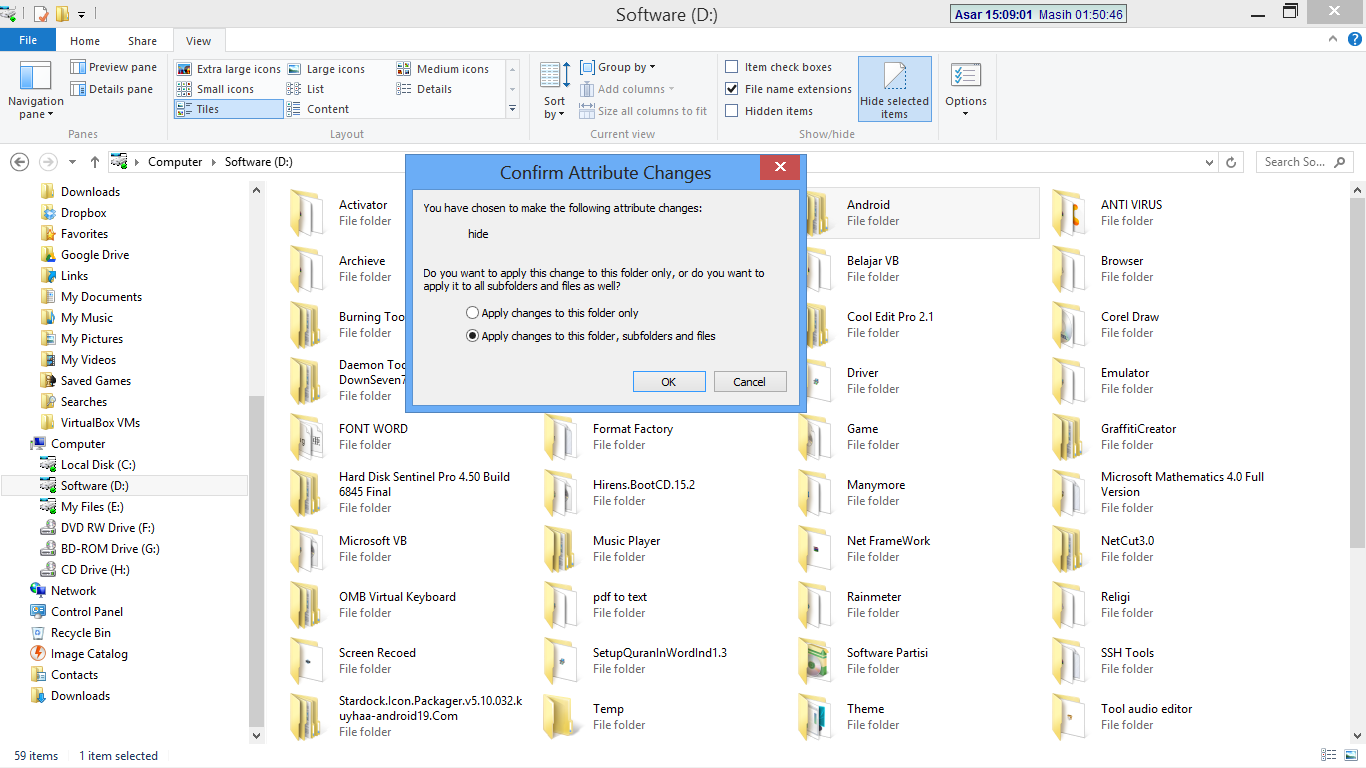Enable Item check boxes
The image size is (1366, 768).
coord(731,66)
